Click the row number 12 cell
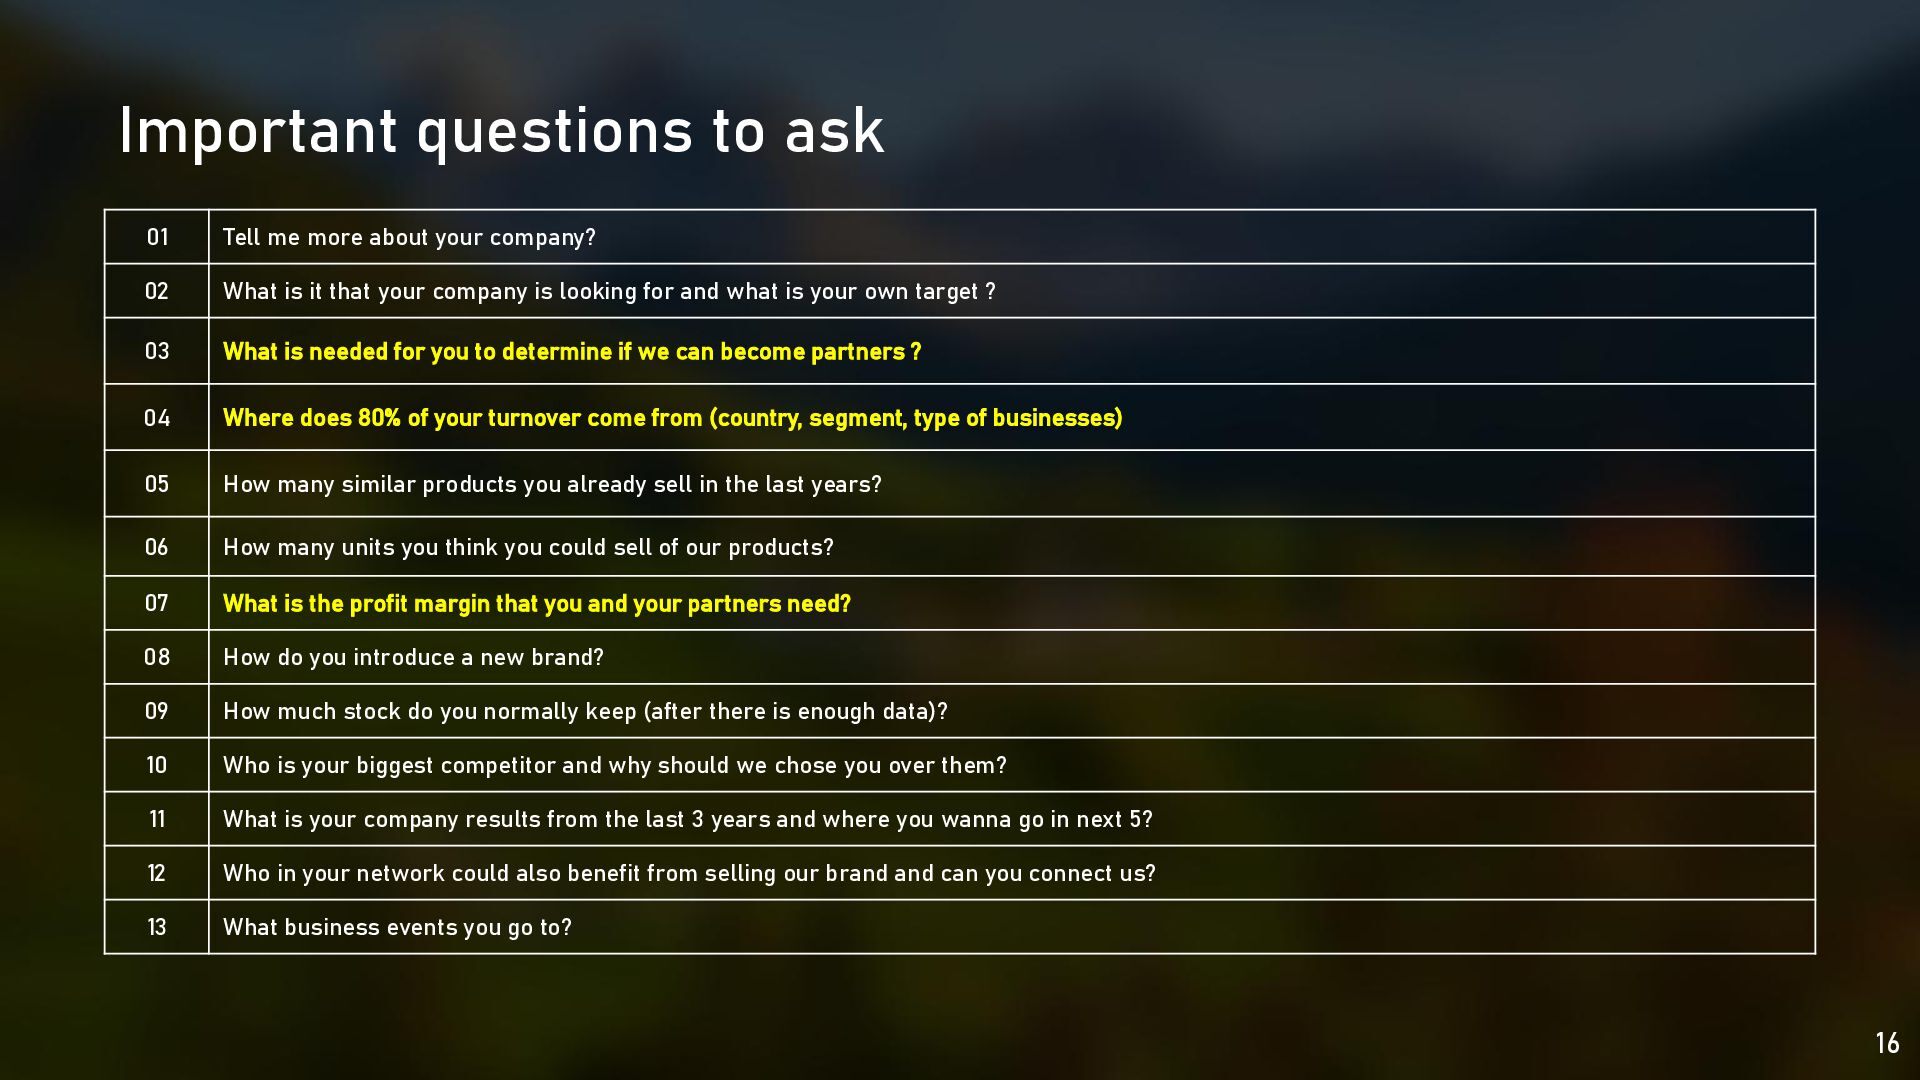This screenshot has height=1080, width=1920. click(x=157, y=873)
